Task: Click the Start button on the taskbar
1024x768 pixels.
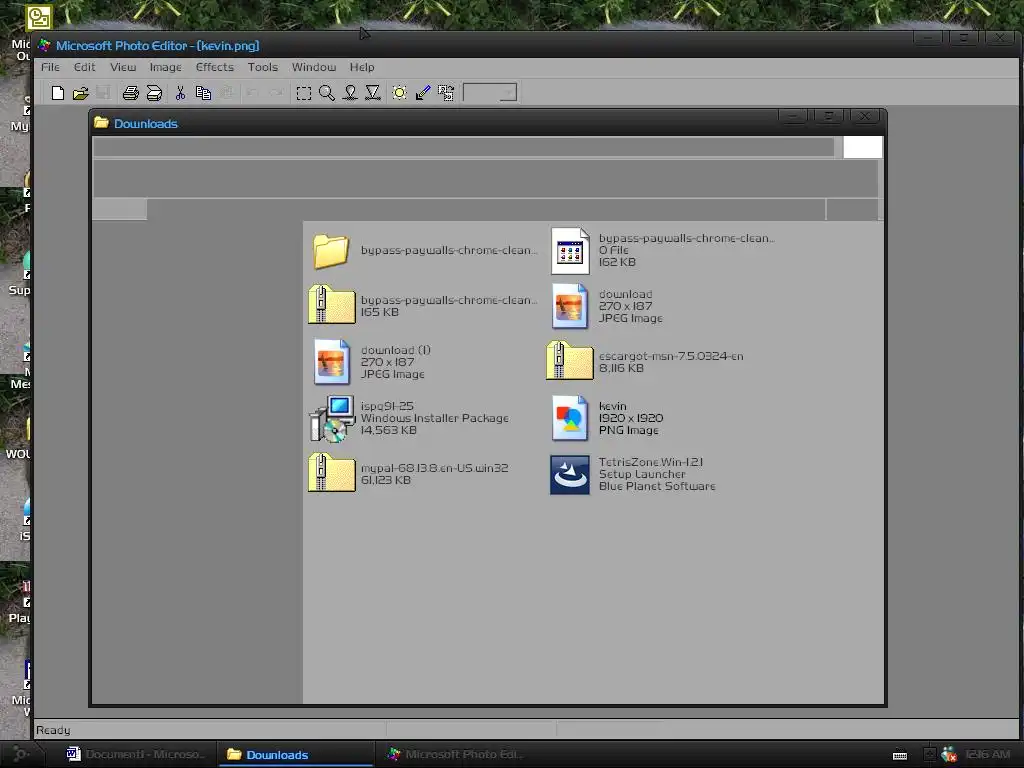Action: pos(20,754)
